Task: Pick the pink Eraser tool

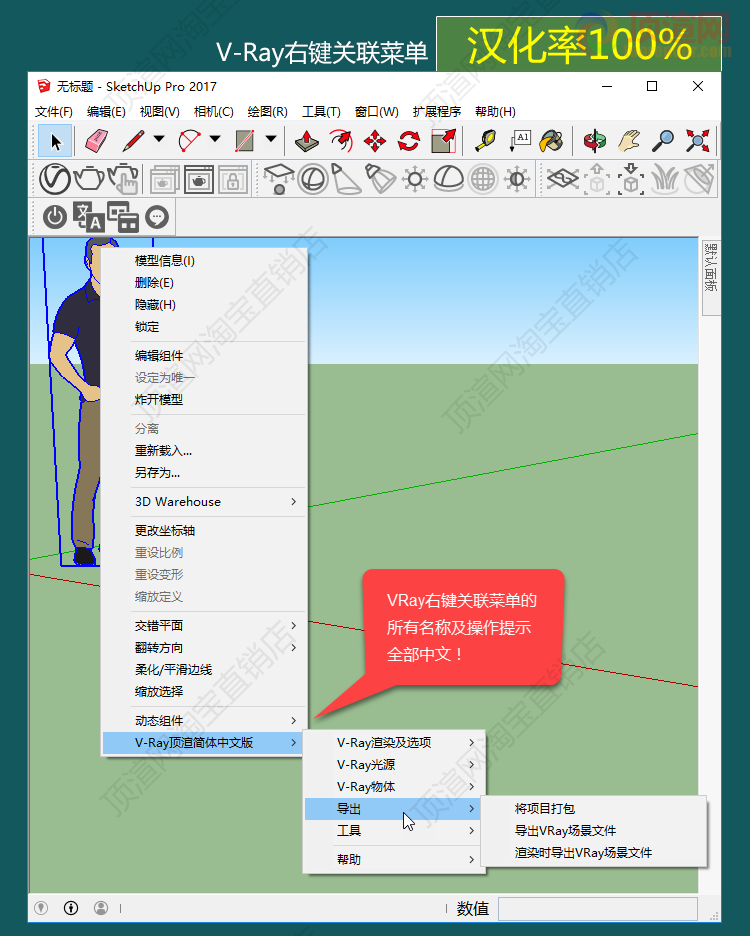Action: [96, 141]
